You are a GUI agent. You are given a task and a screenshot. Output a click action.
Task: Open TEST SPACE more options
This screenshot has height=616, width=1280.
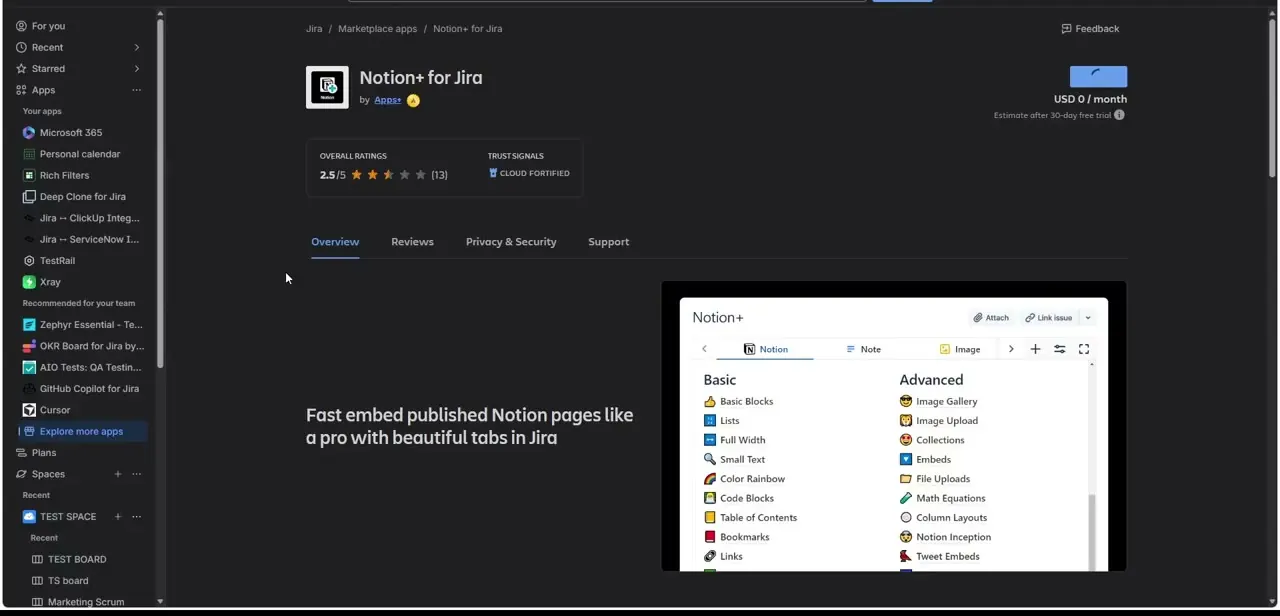coord(137,517)
